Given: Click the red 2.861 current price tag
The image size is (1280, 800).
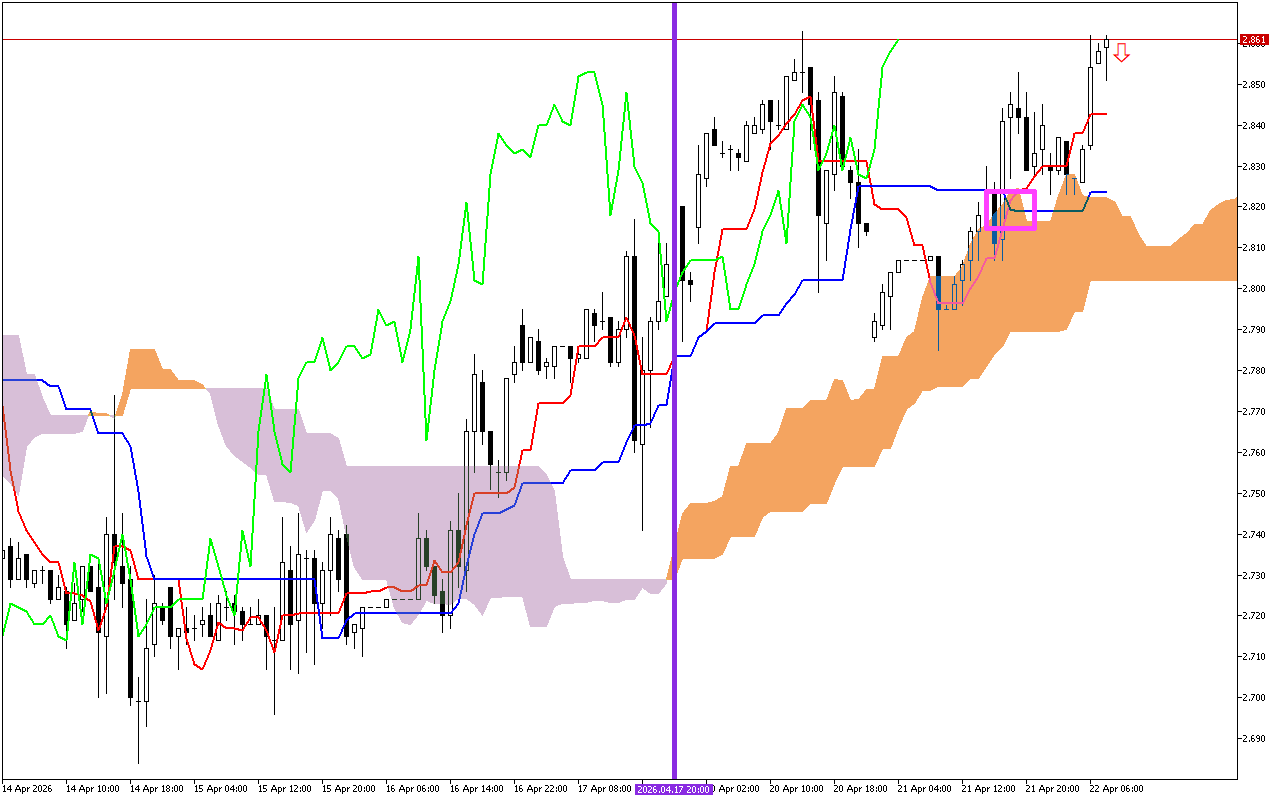Looking at the screenshot, I should point(1253,40).
